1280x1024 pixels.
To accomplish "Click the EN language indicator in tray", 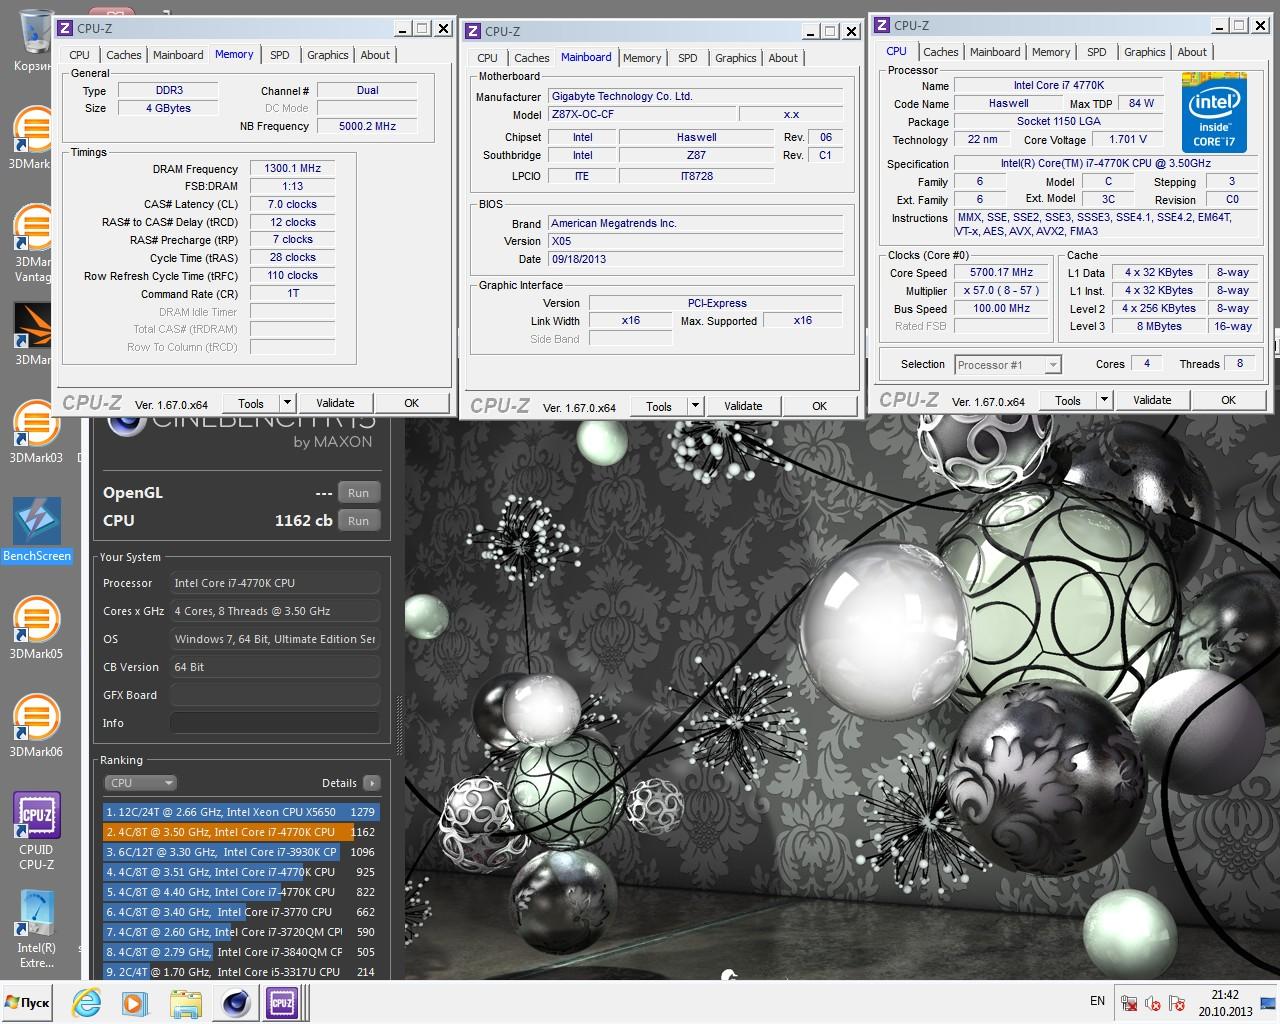I will [1097, 1001].
